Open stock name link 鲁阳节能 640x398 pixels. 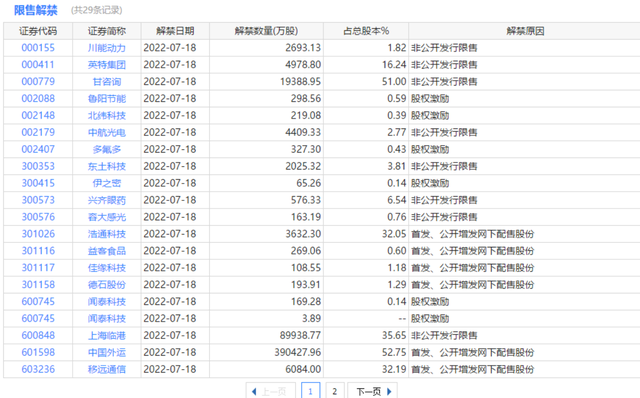coord(107,98)
